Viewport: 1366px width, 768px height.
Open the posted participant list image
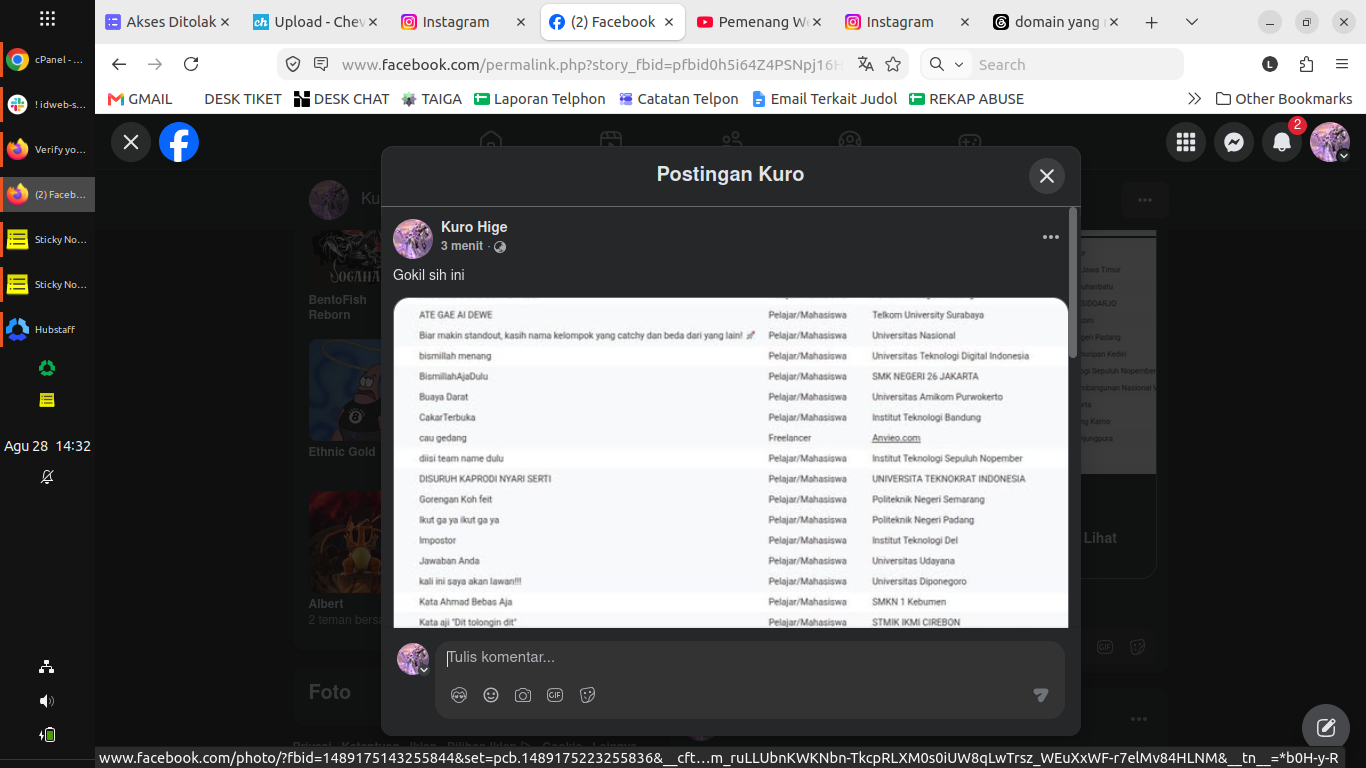click(731, 463)
